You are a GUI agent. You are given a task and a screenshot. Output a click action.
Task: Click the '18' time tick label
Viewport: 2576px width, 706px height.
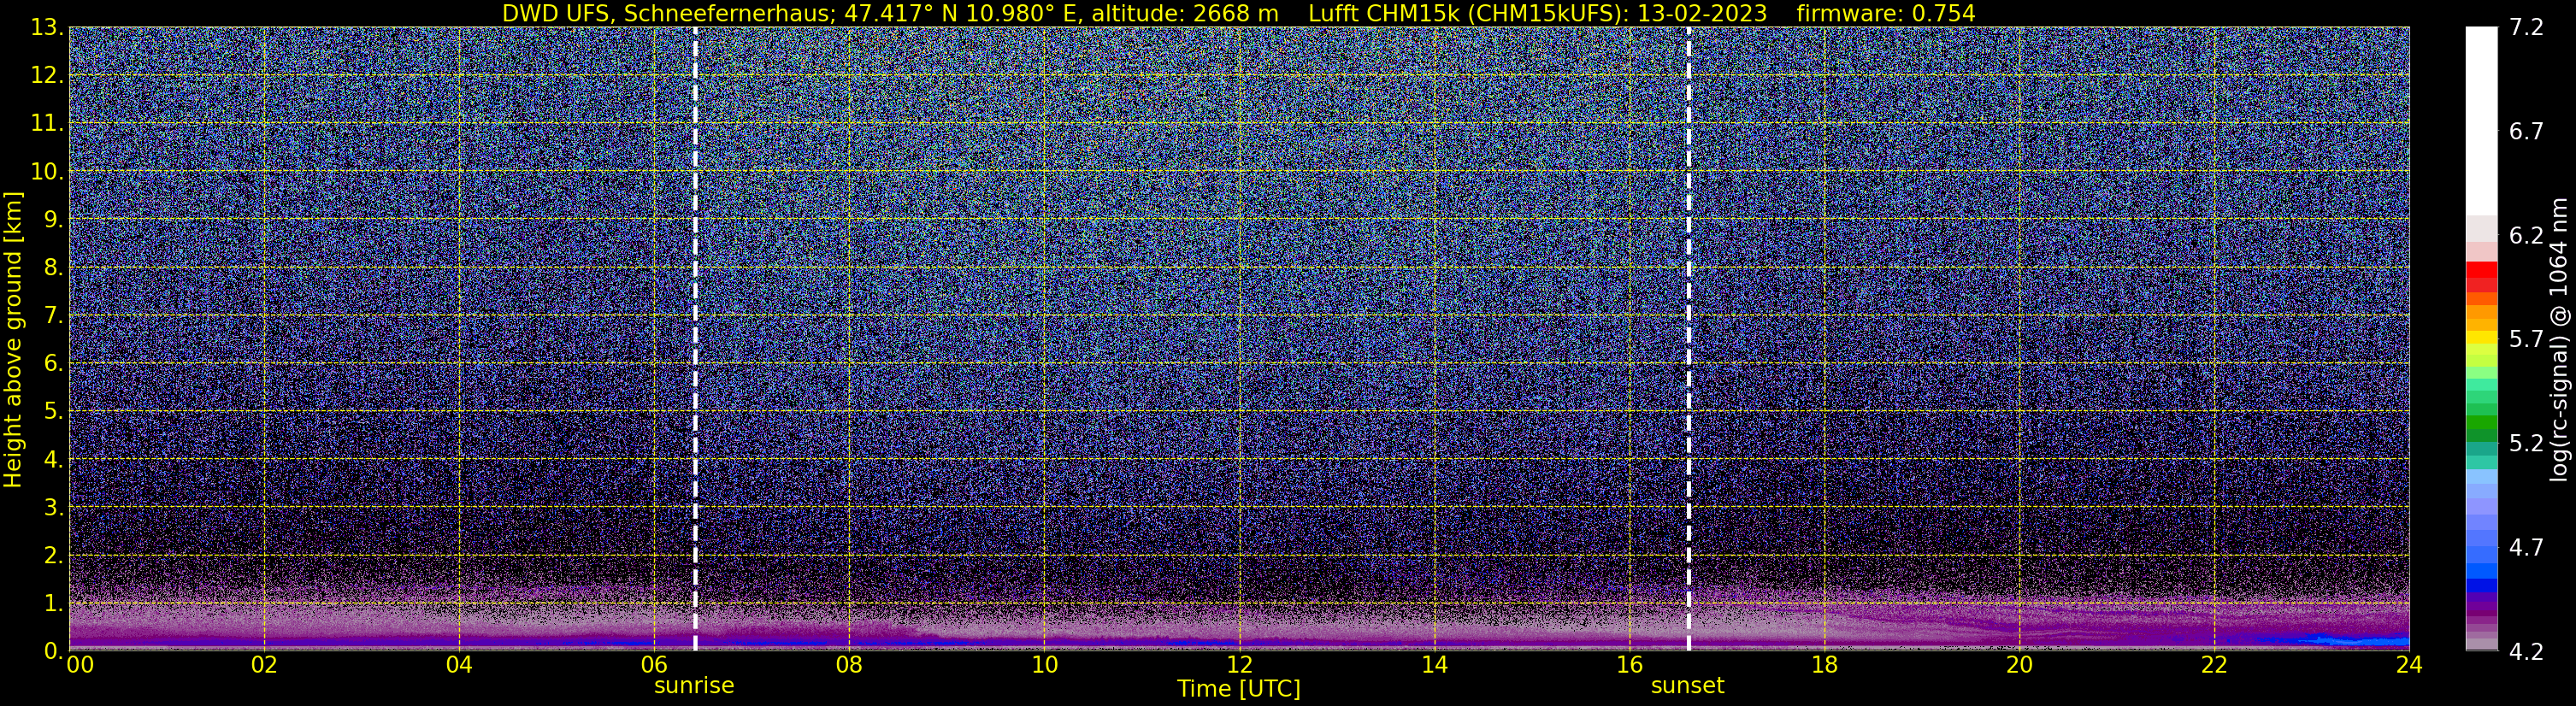coord(1824,665)
